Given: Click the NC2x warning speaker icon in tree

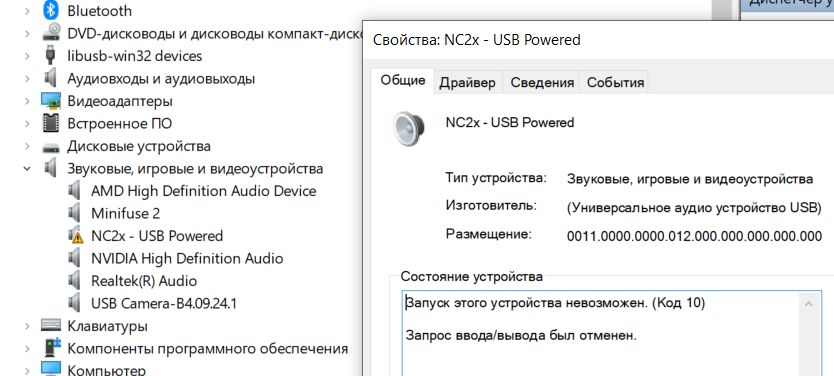Looking at the screenshot, I should point(76,236).
